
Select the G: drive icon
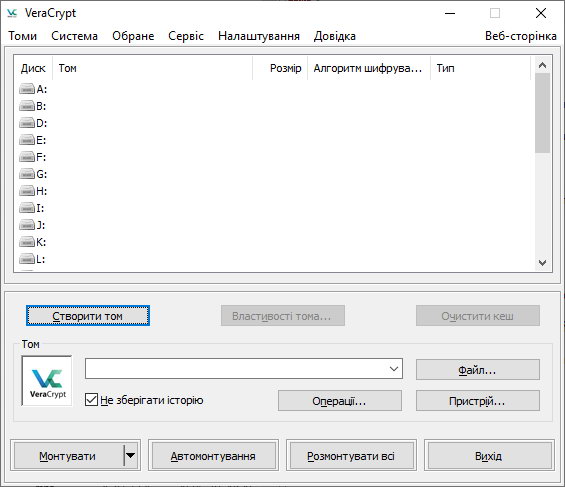click(27, 174)
